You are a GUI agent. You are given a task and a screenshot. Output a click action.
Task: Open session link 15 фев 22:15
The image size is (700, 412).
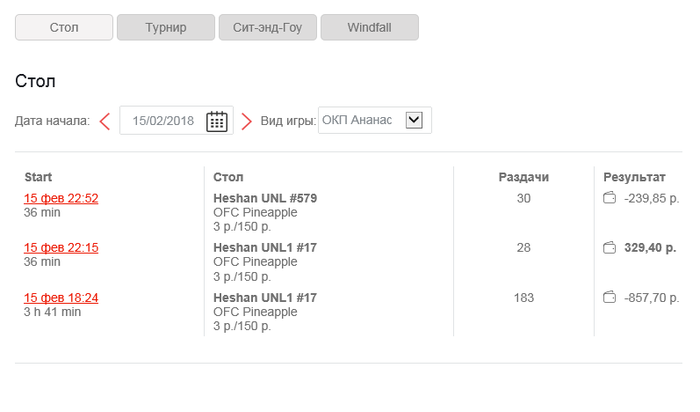point(61,247)
